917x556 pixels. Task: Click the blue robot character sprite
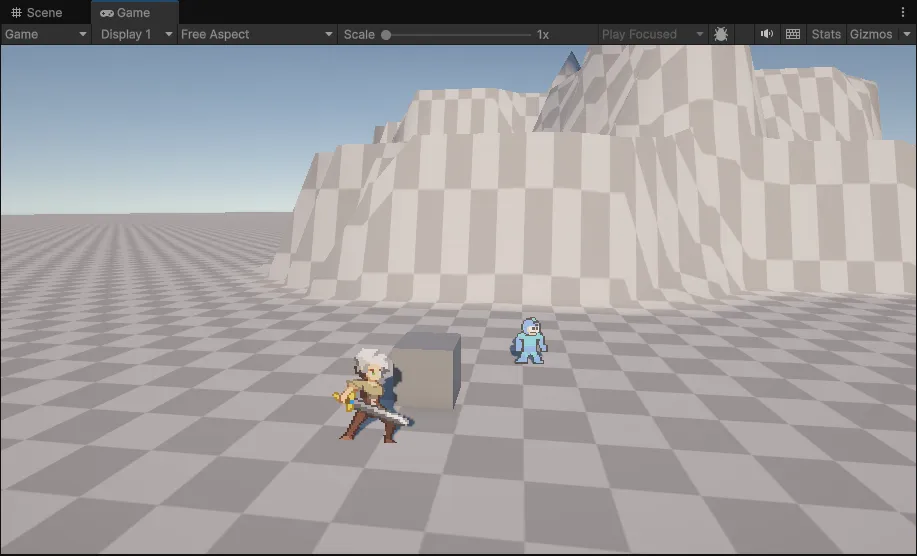tap(530, 341)
